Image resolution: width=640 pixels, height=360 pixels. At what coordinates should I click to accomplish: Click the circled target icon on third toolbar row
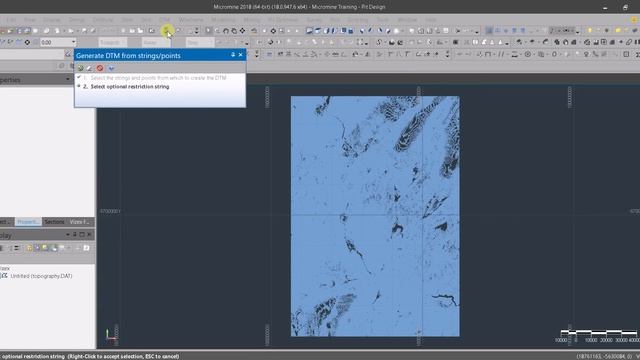527,54
